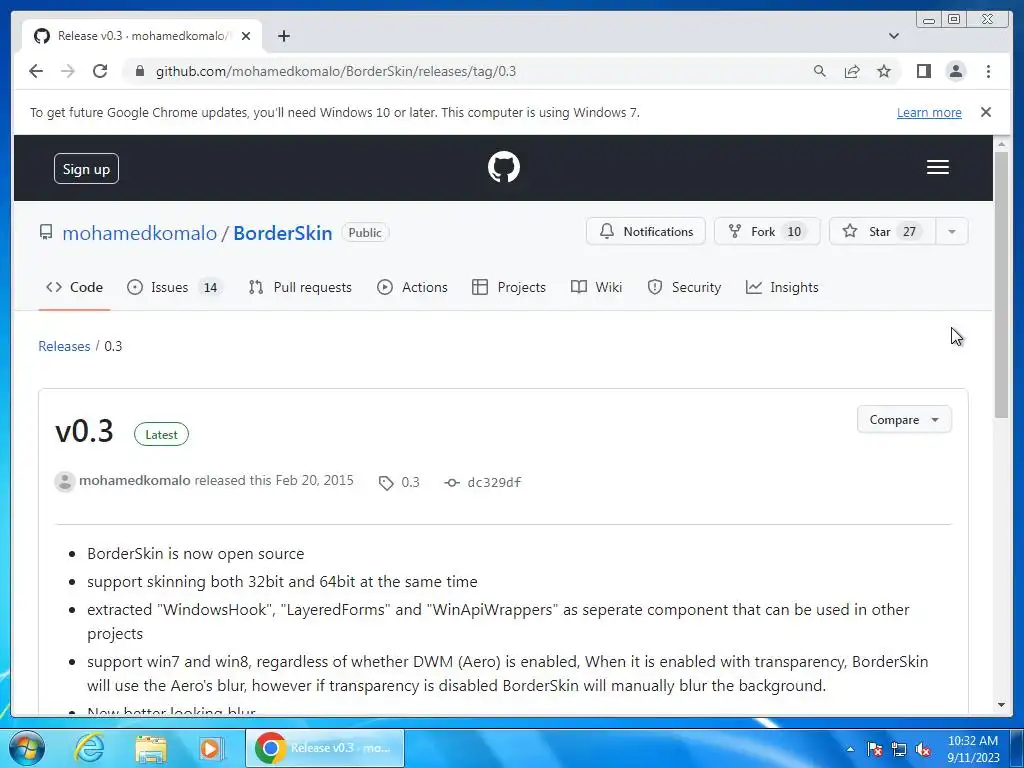Open the Chrome profile avatar
The width and height of the screenshot is (1024, 768).
(955, 71)
